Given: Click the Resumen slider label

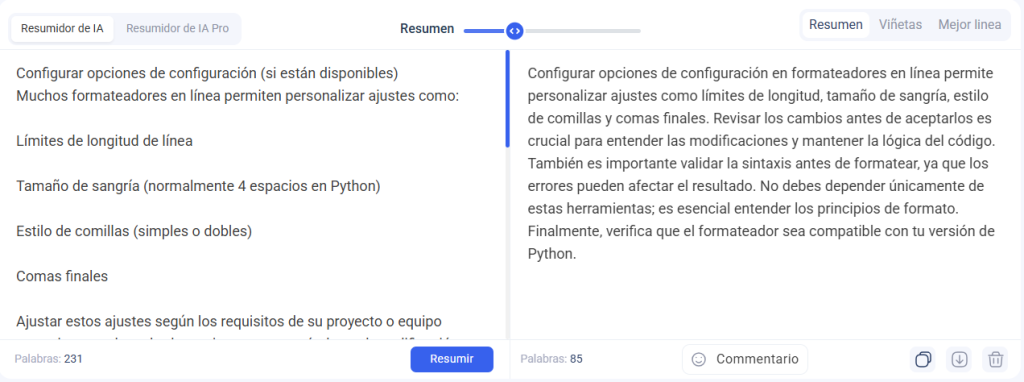Looking at the screenshot, I should (x=426, y=29).
